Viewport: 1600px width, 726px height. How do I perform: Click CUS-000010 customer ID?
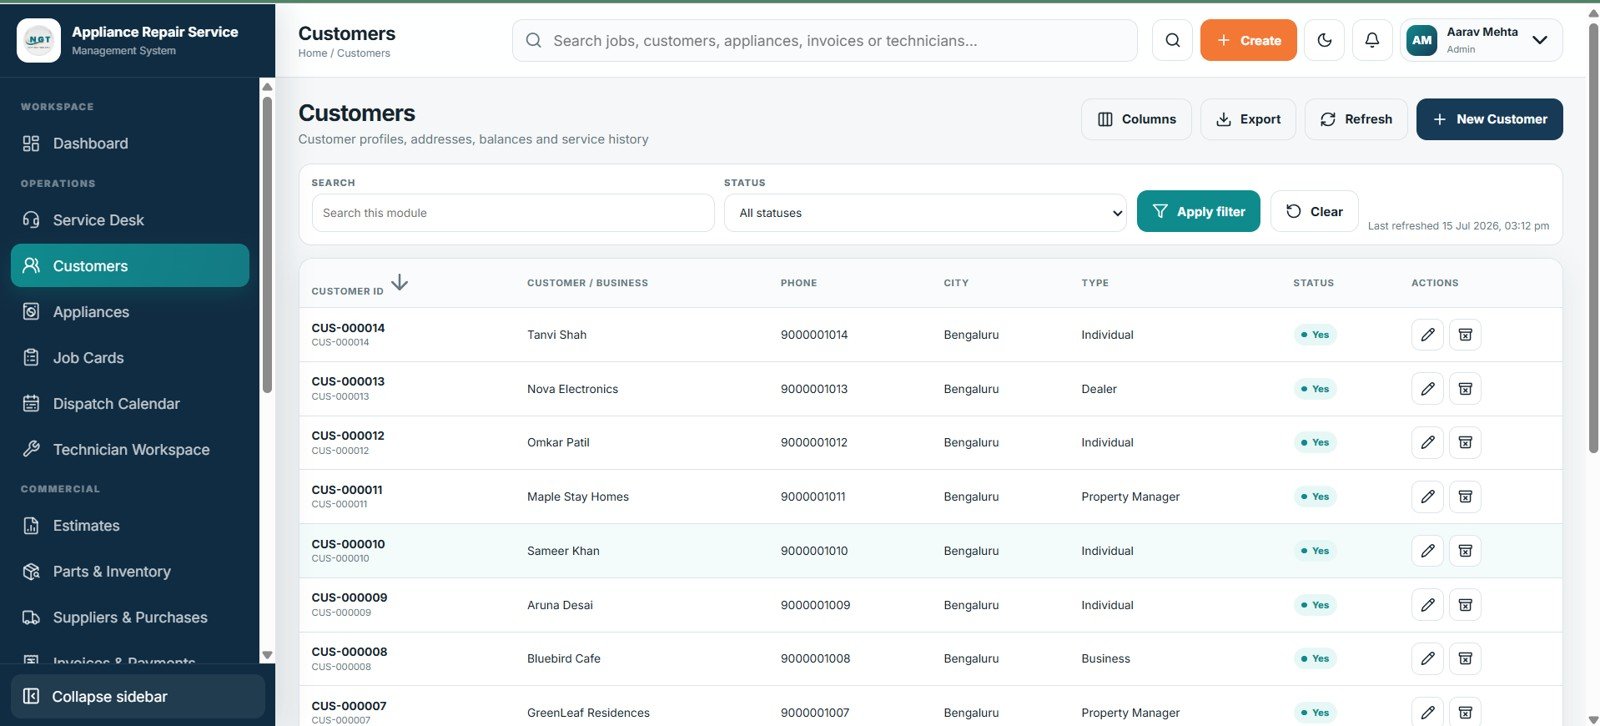[x=348, y=544]
